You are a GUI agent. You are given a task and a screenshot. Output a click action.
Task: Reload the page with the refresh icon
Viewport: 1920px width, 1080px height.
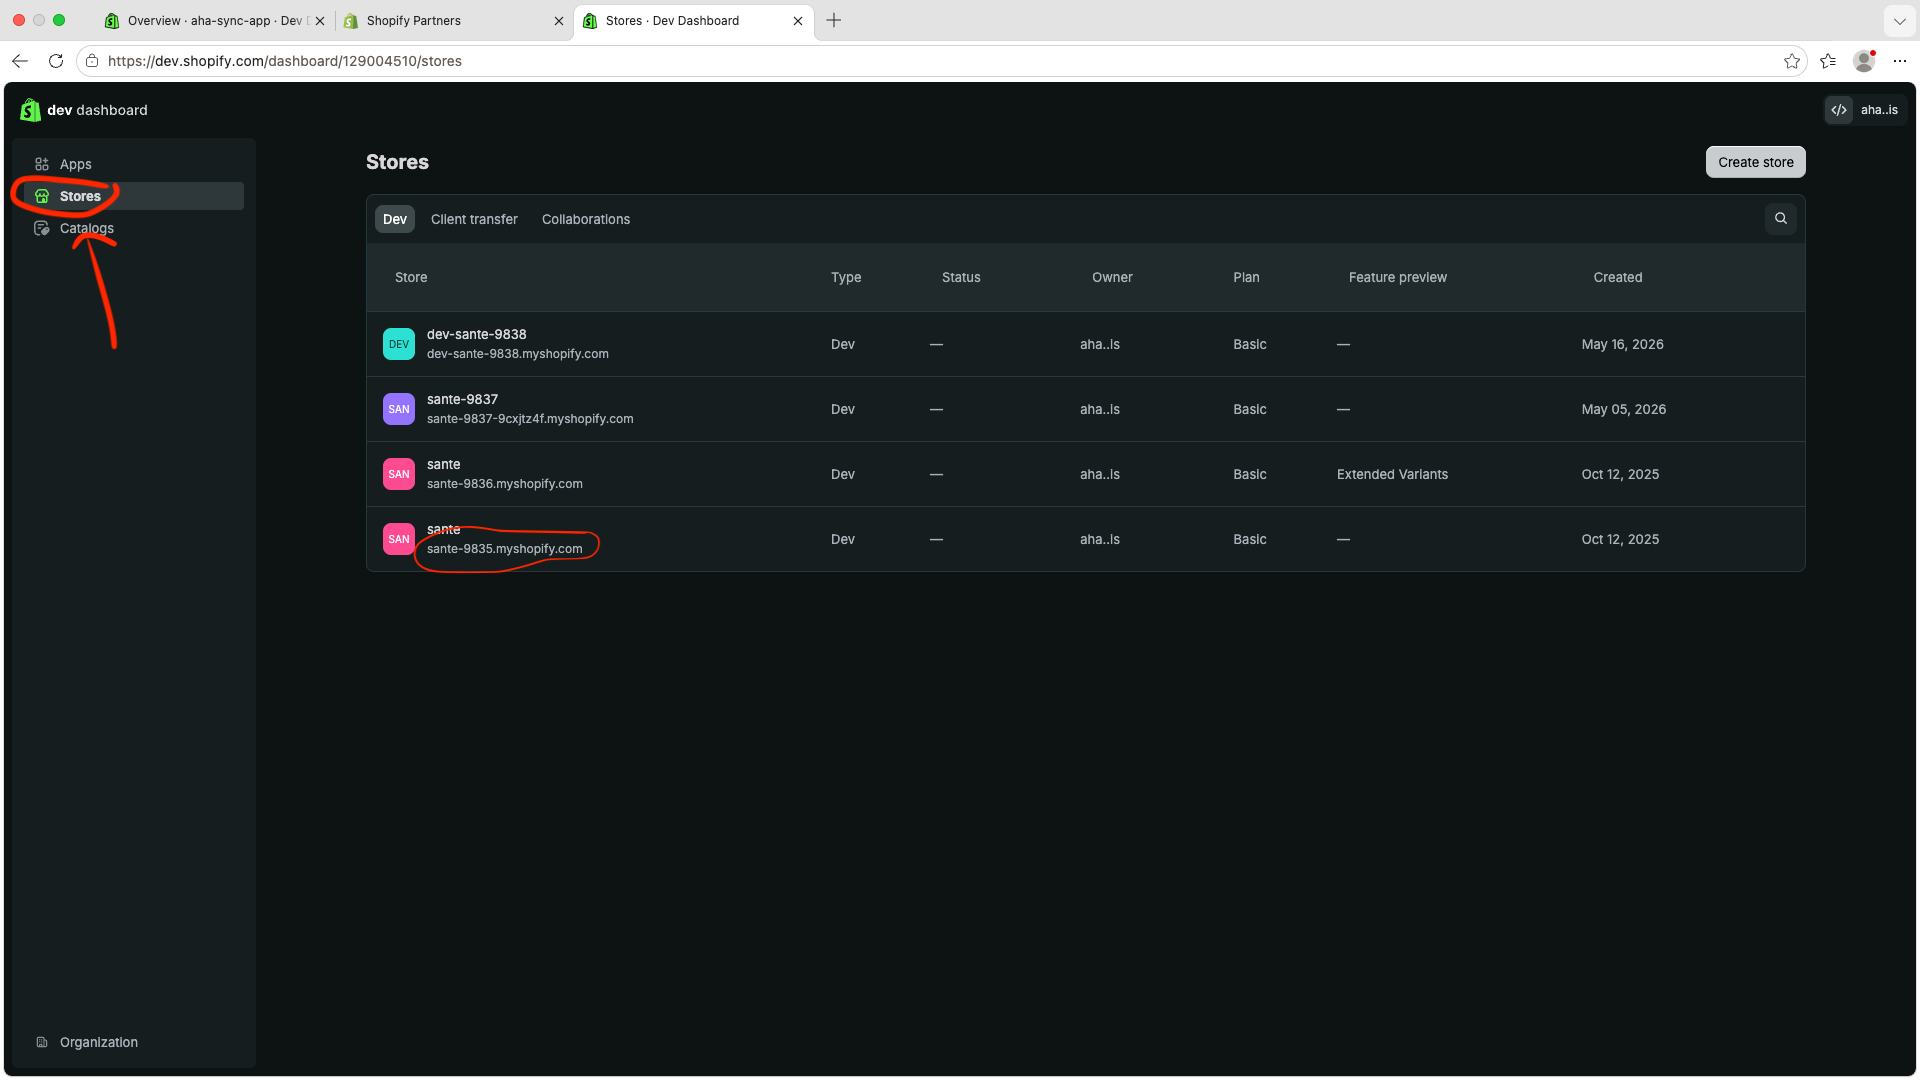[x=56, y=61]
